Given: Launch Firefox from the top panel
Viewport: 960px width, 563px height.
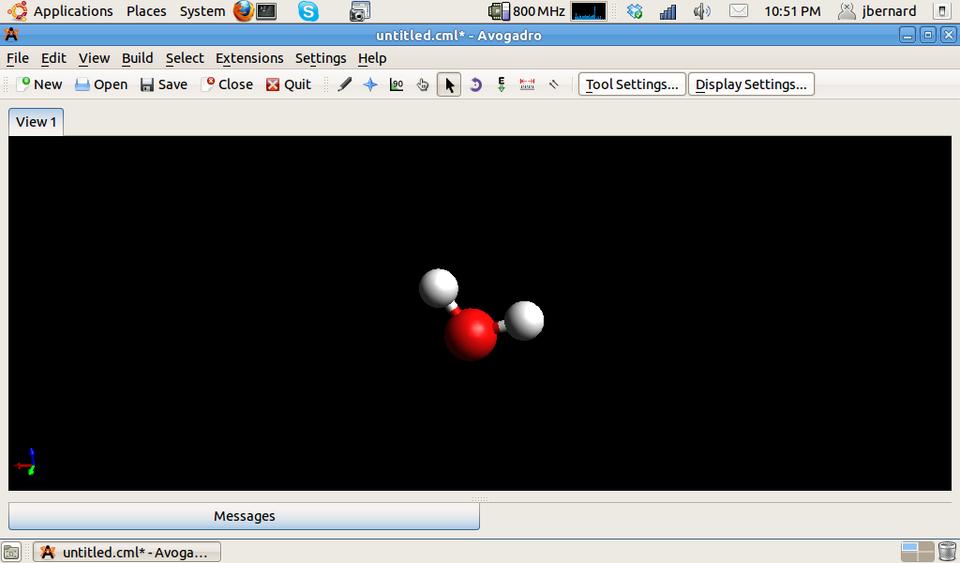Looking at the screenshot, I should pos(243,11).
